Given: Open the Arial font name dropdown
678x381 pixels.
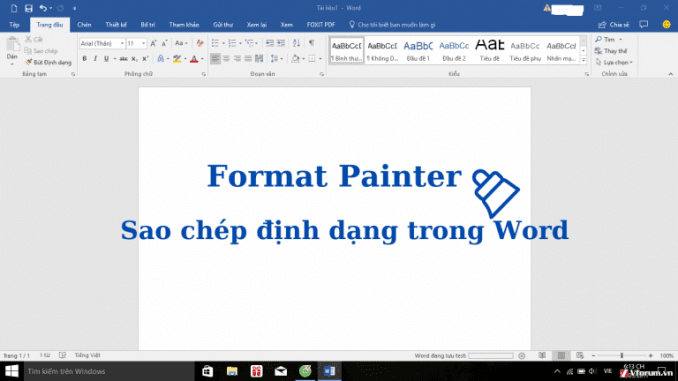Looking at the screenshot, I should (122, 44).
